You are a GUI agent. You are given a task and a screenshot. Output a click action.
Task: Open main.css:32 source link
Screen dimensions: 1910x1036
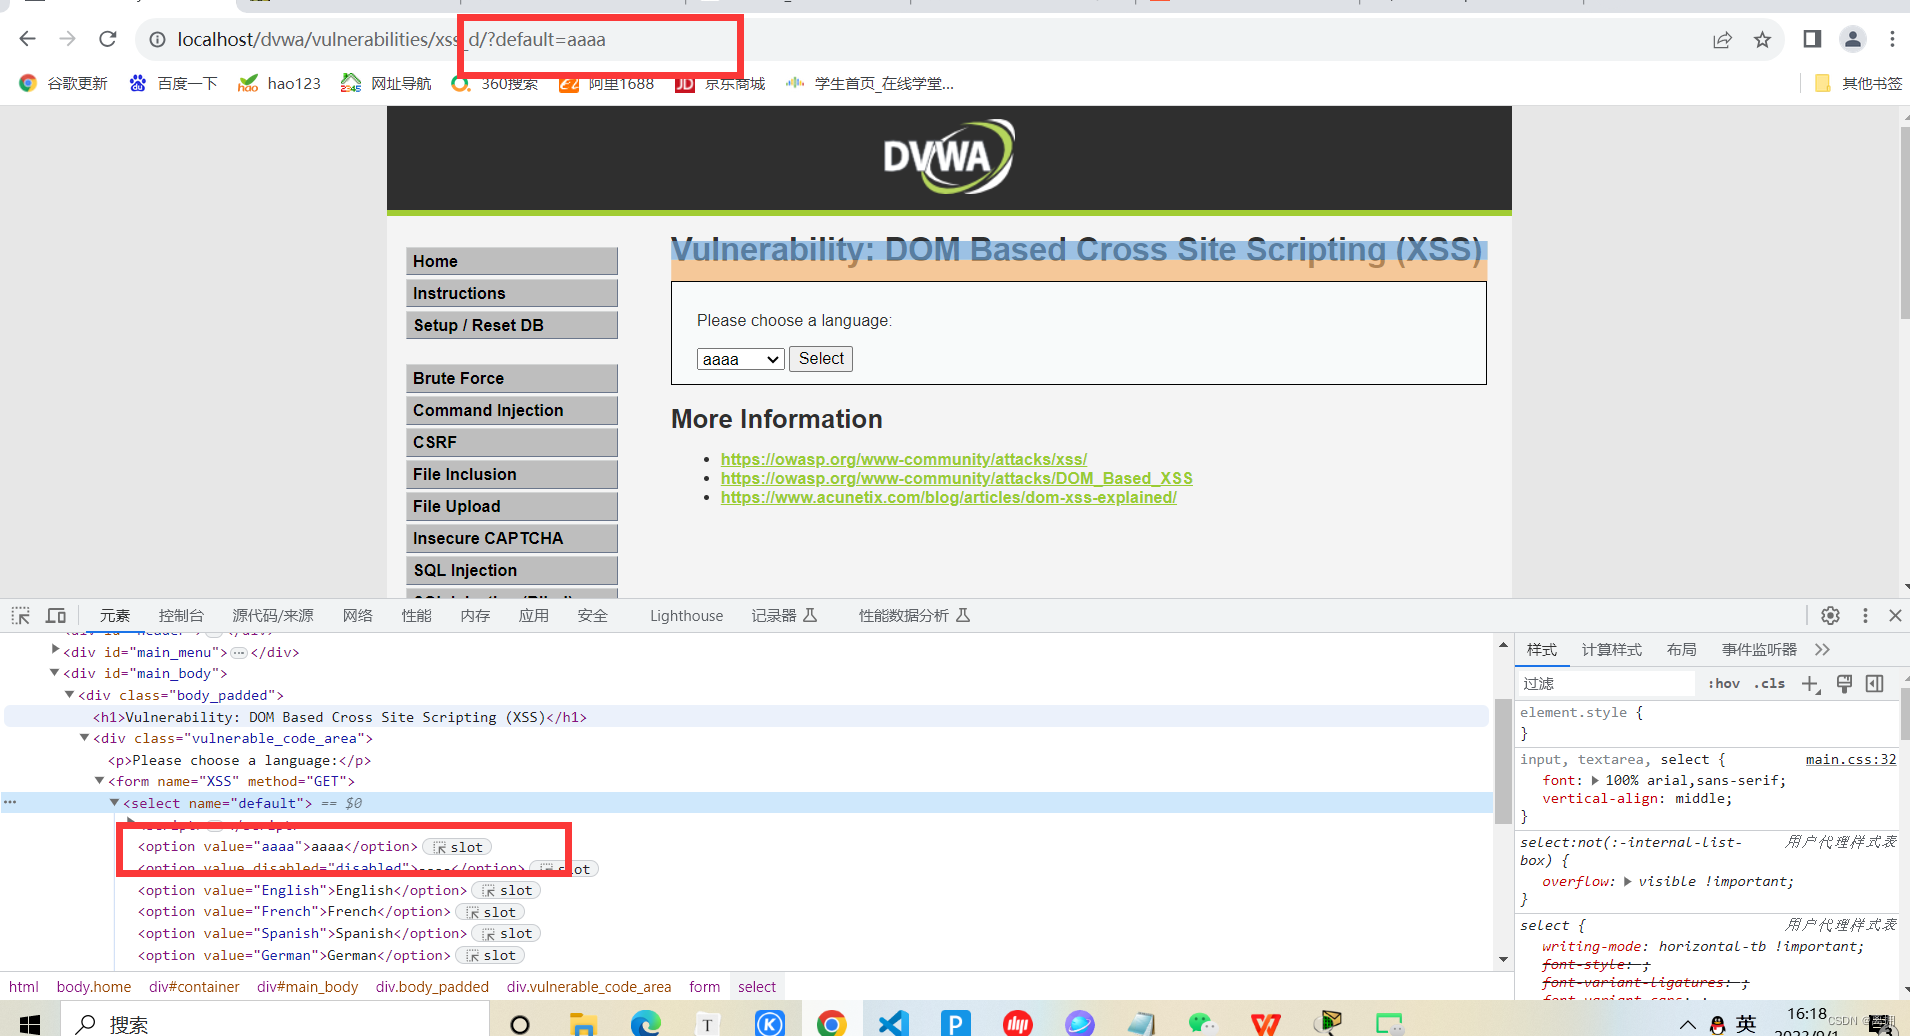tap(1851, 760)
